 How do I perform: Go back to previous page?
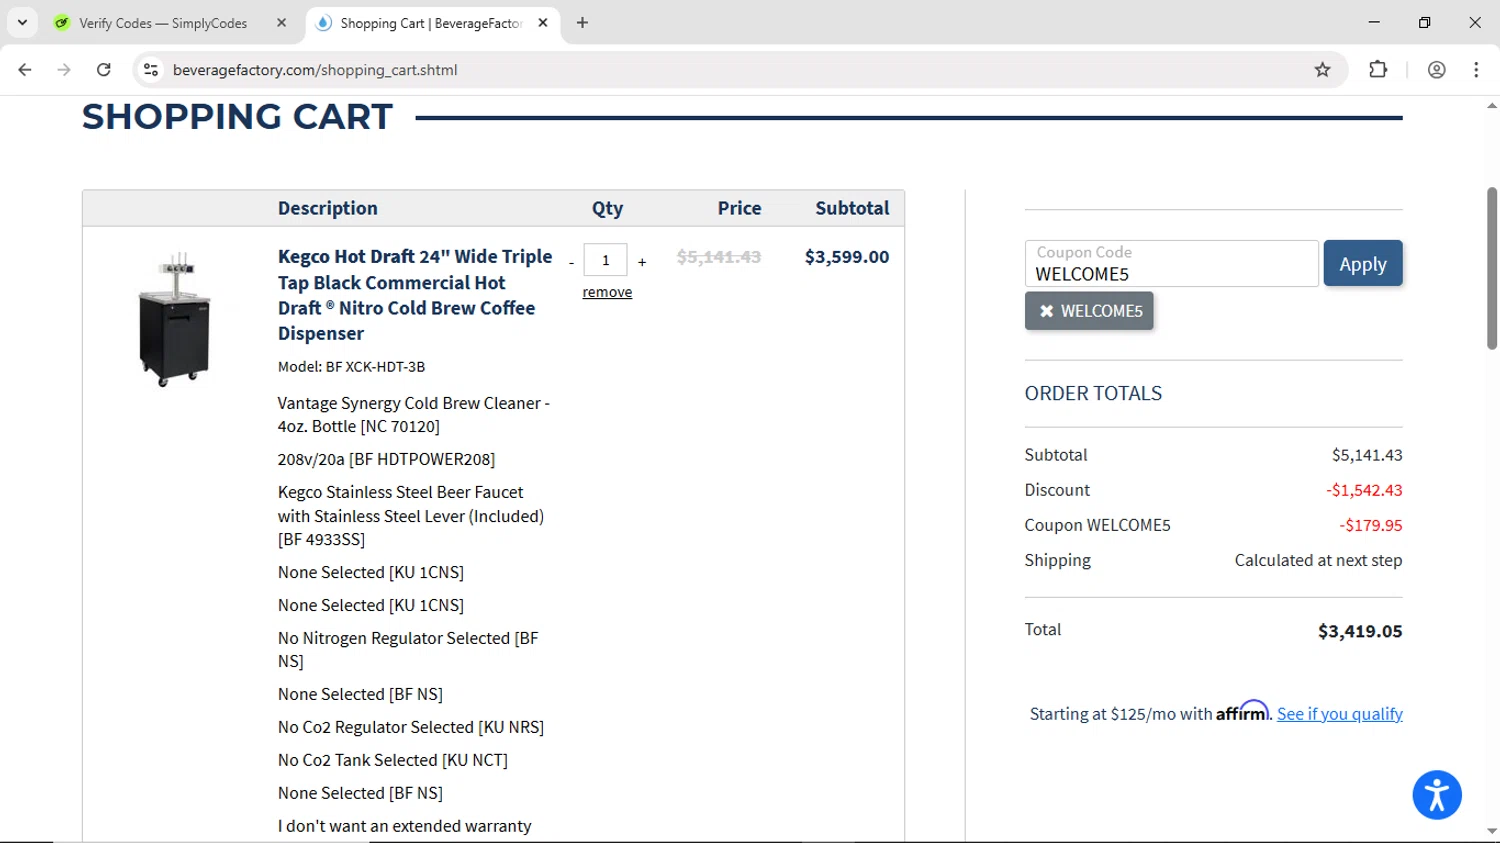pyautogui.click(x=25, y=70)
